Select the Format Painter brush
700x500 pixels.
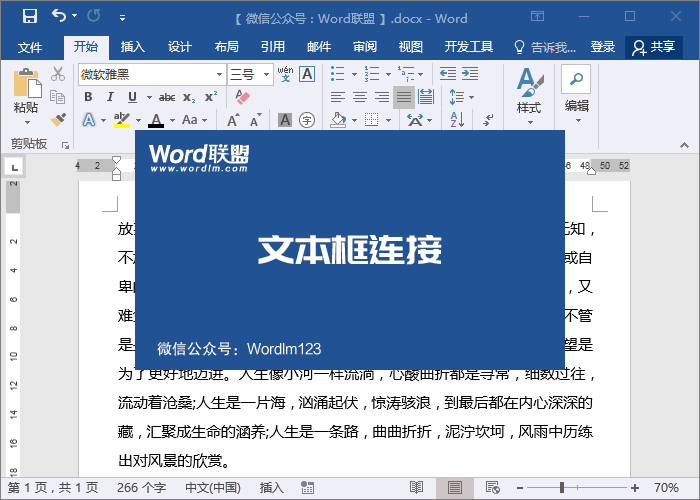pyautogui.click(x=58, y=120)
